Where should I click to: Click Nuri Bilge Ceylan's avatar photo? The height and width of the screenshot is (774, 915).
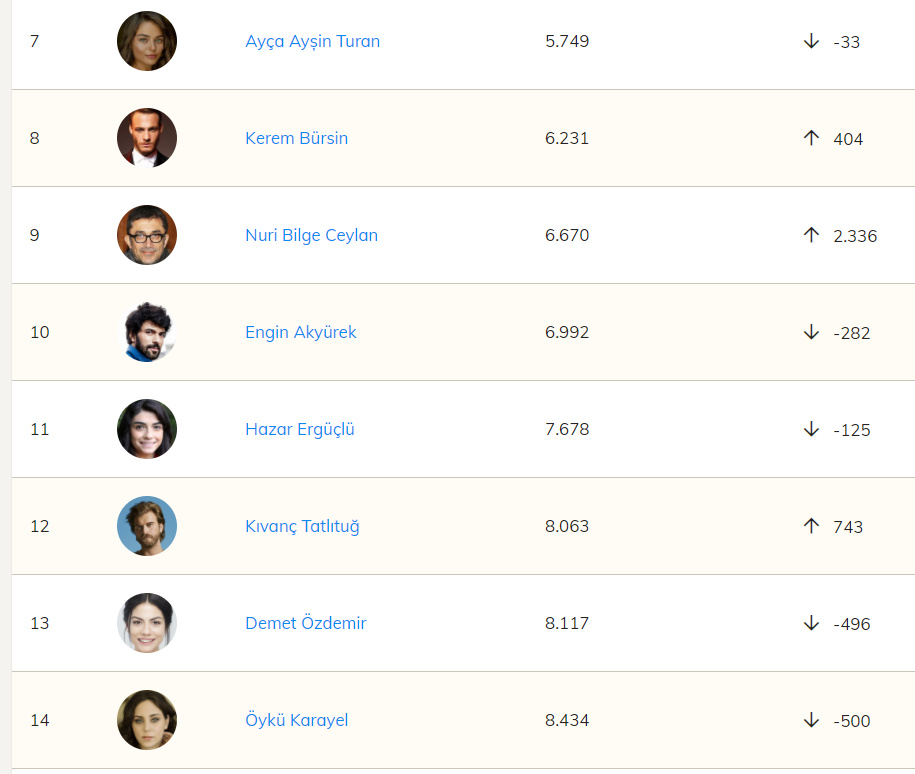pos(147,235)
